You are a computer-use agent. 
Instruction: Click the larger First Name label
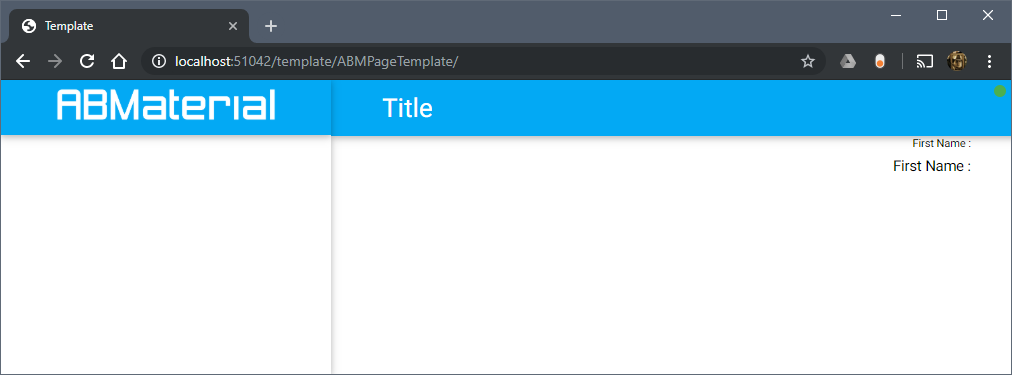pos(932,166)
